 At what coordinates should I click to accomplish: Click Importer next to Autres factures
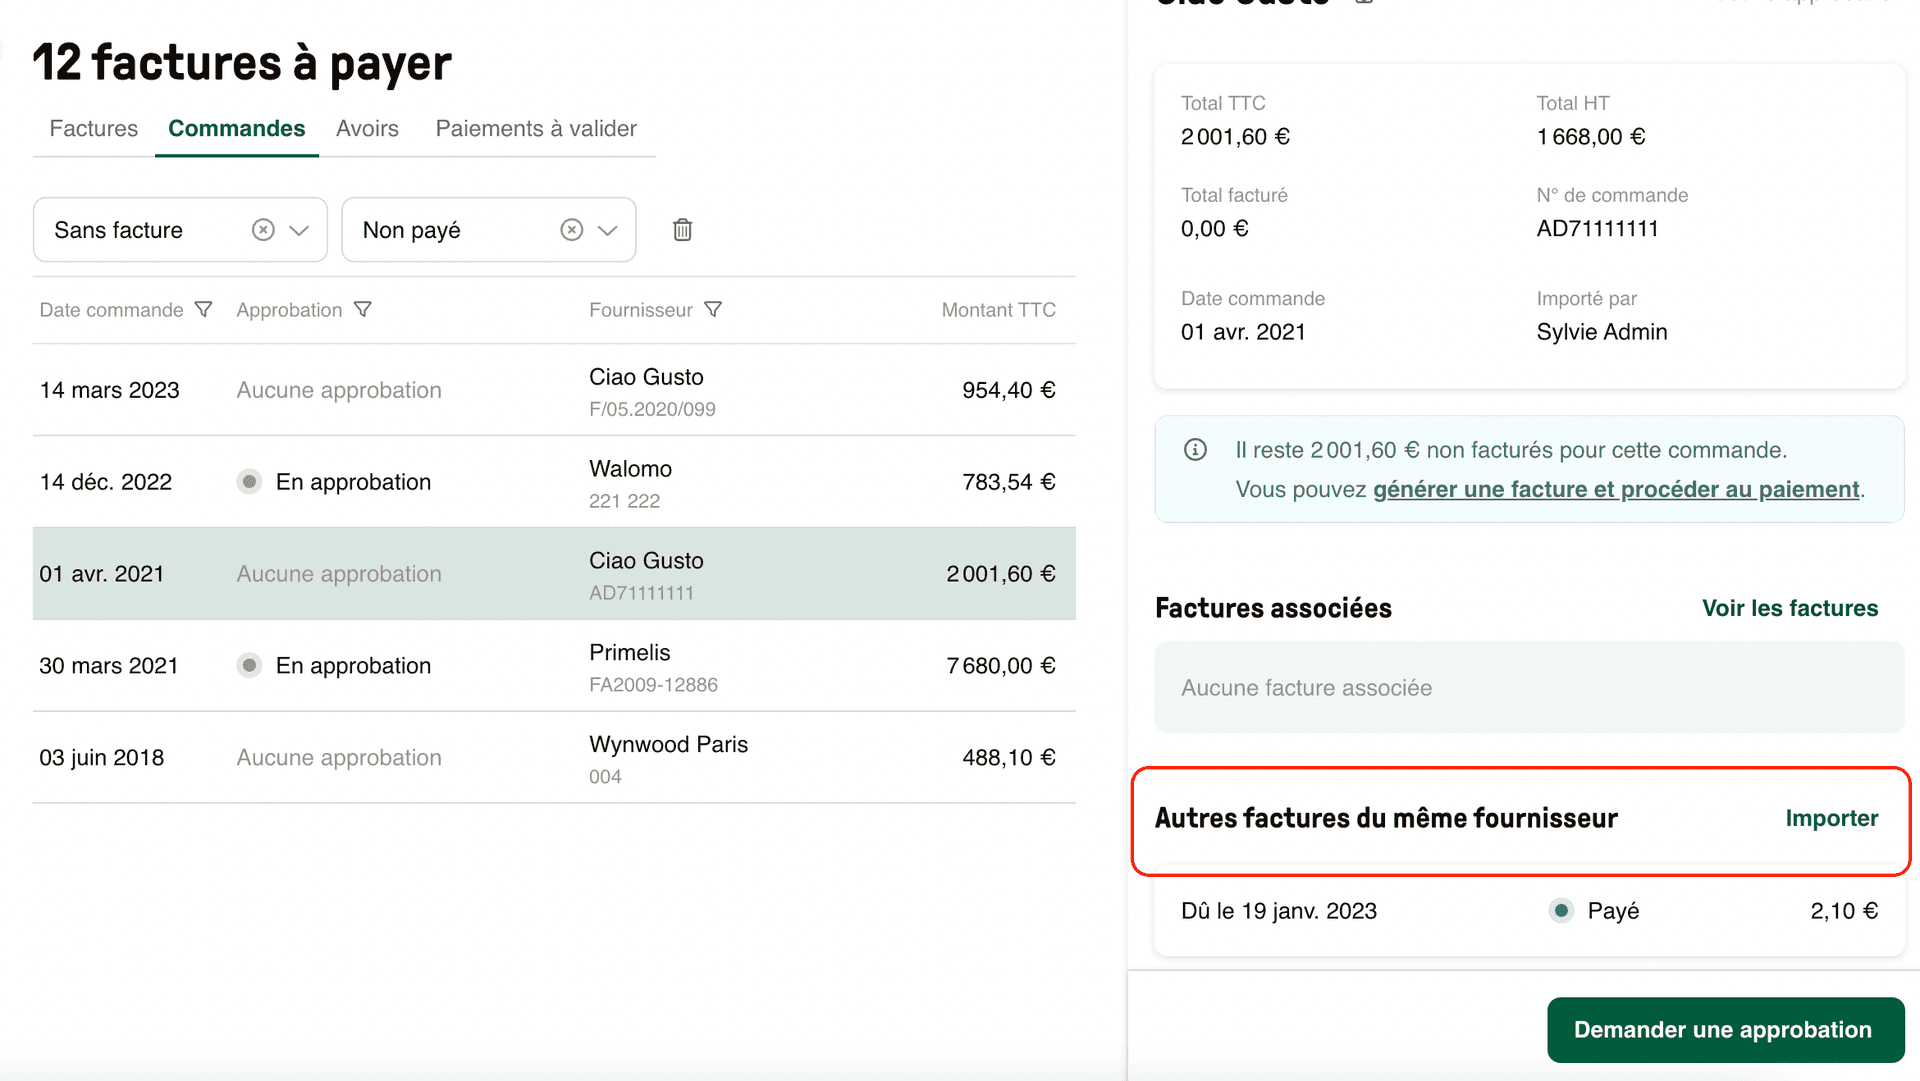(x=1831, y=818)
